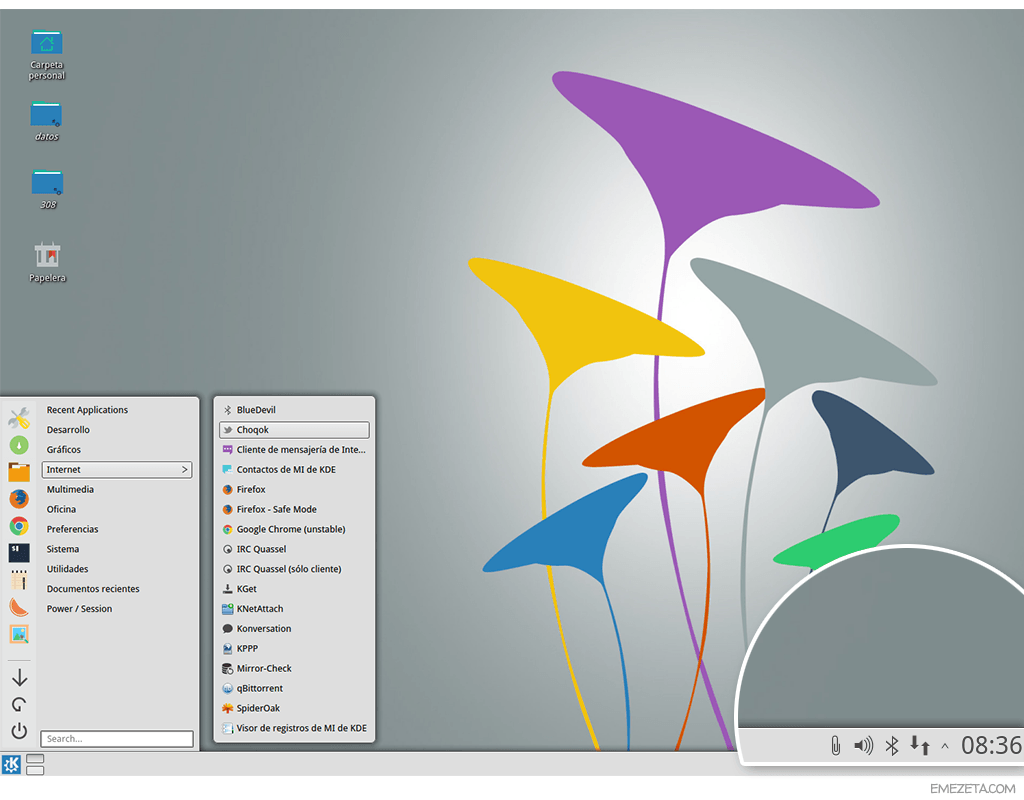
Task: Launch Choqok from the Internet submenu
Action: click(x=295, y=430)
